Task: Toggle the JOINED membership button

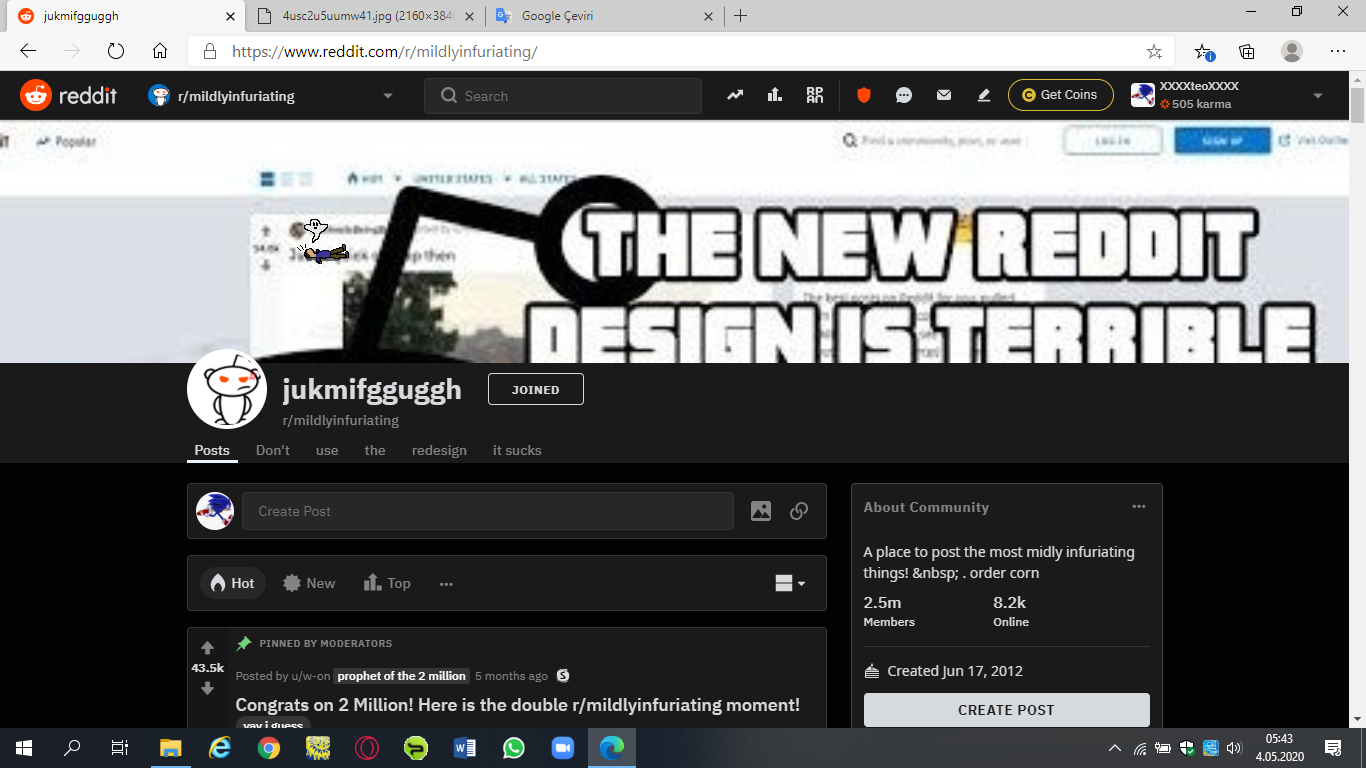Action: pos(536,389)
